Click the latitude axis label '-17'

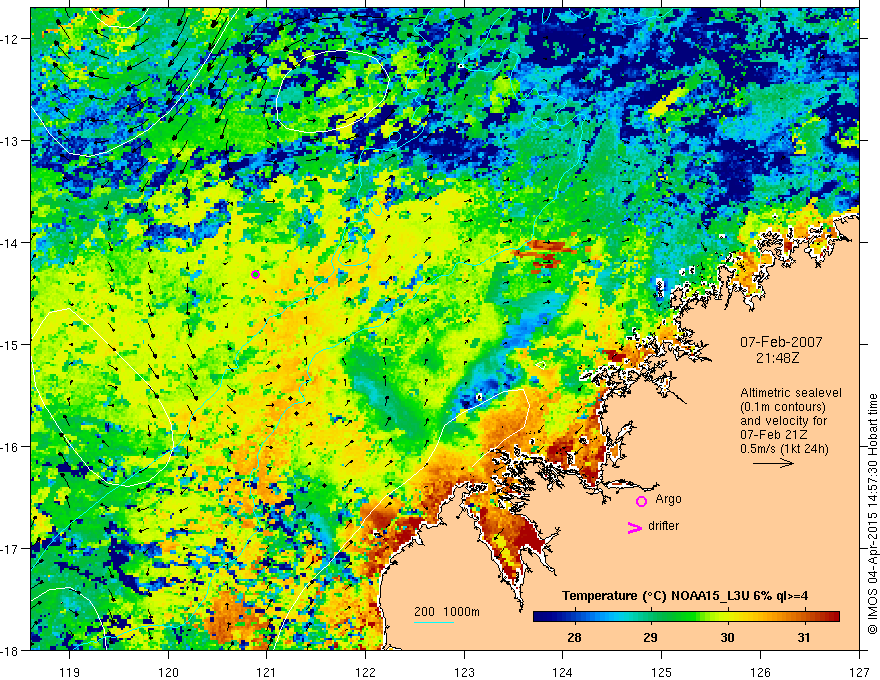pos(11,549)
